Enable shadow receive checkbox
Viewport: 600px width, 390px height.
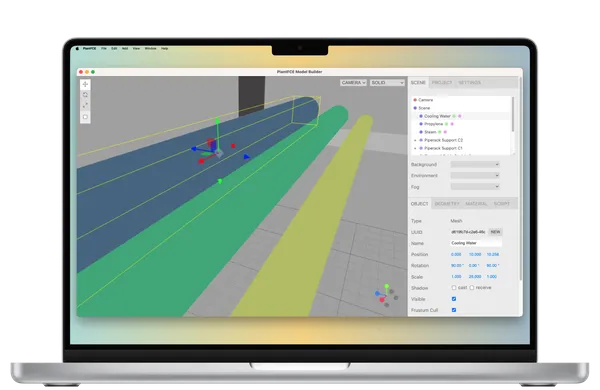[472, 287]
